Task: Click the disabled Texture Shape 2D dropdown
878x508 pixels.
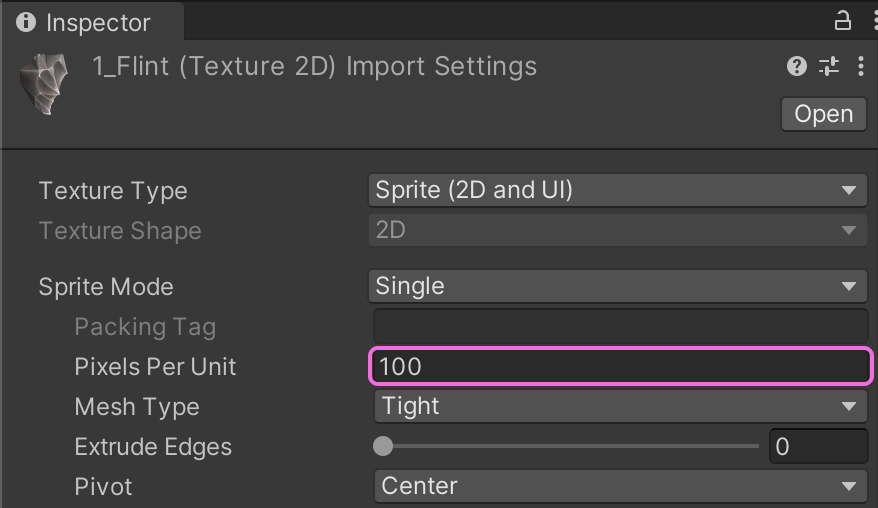Action: pyautogui.click(x=618, y=230)
